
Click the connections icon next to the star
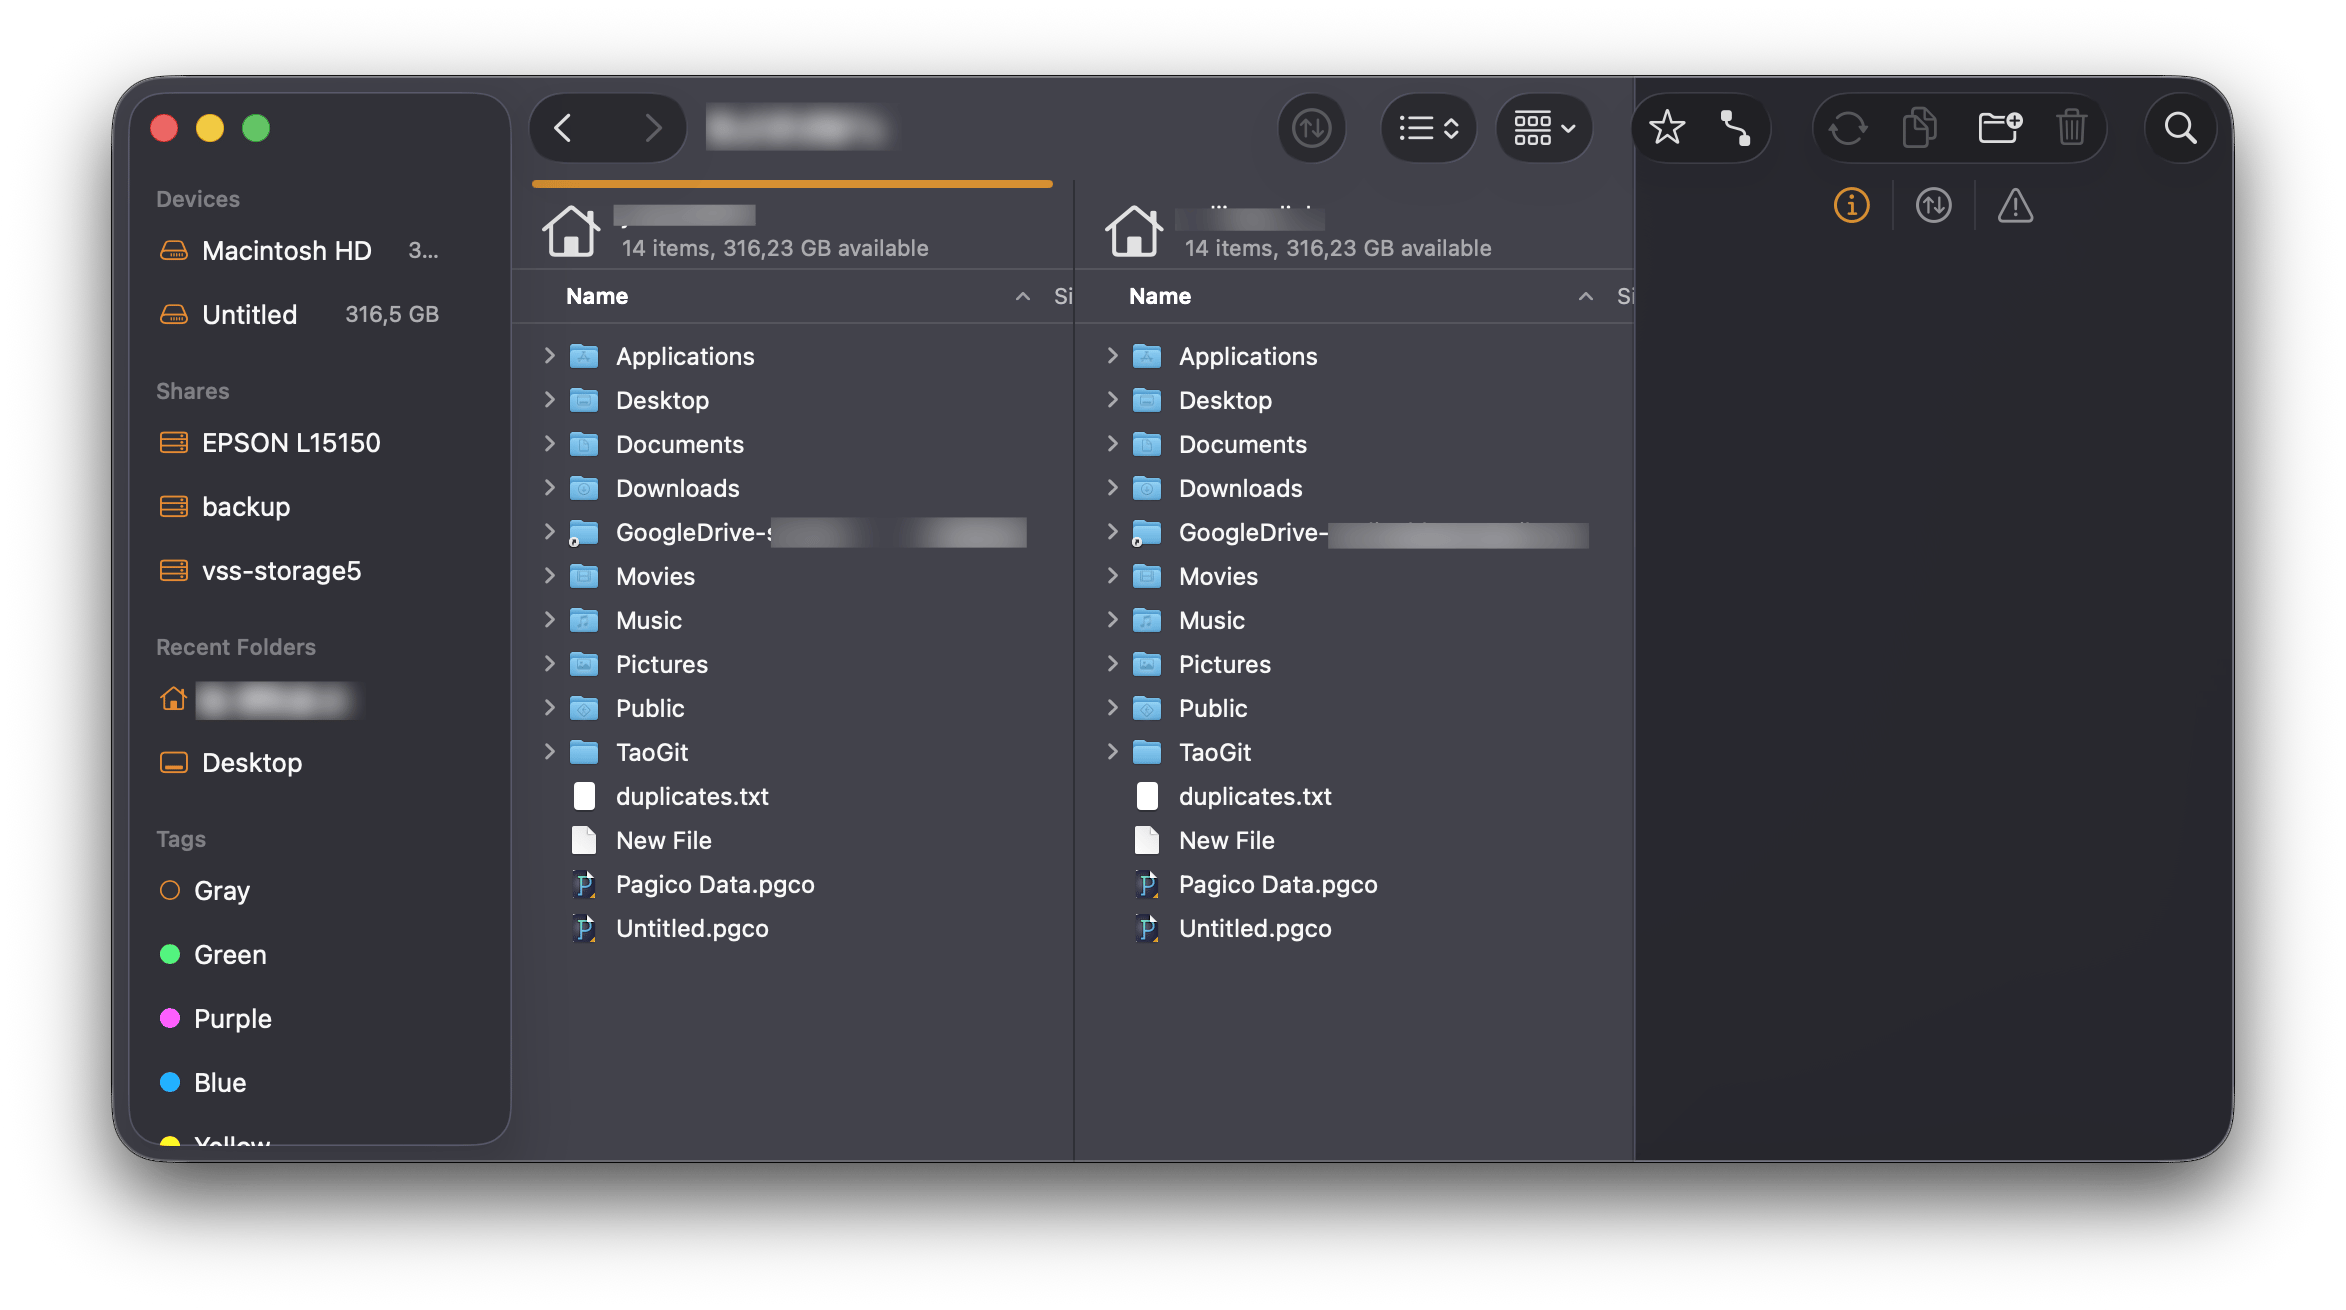[1736, 128]
